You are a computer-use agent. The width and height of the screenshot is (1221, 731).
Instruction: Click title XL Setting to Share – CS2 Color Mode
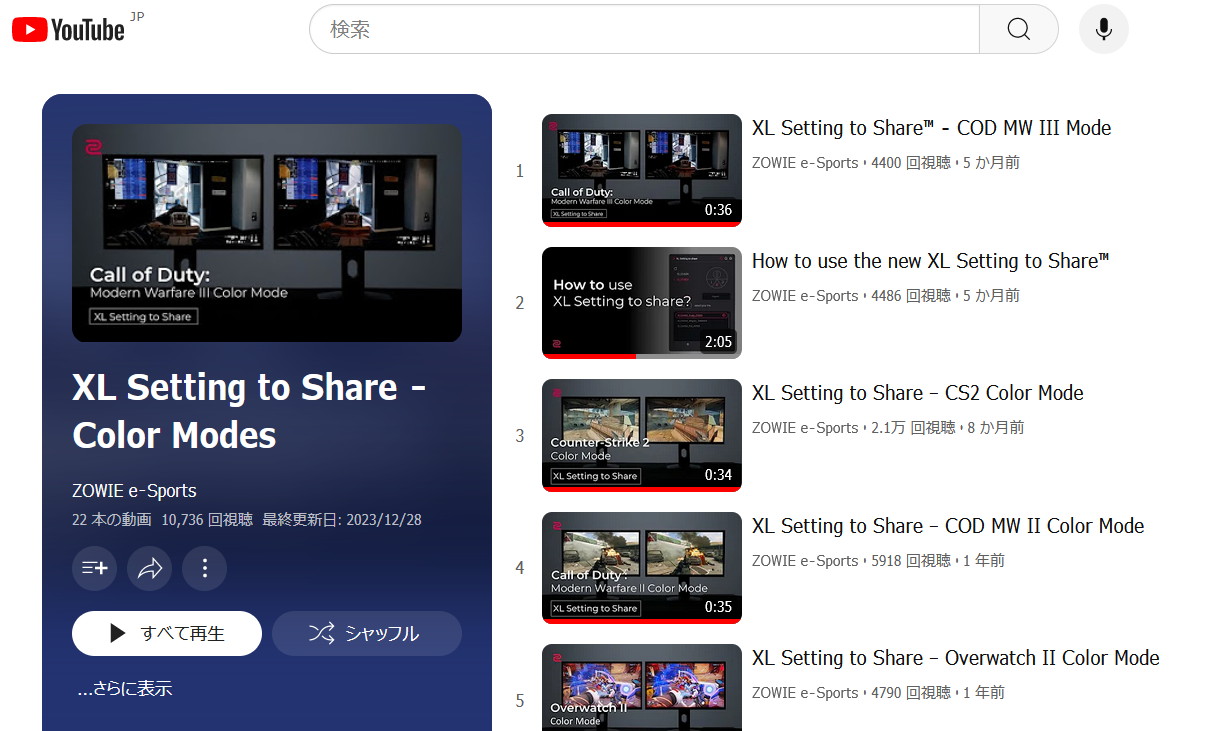tap(918, 393)
